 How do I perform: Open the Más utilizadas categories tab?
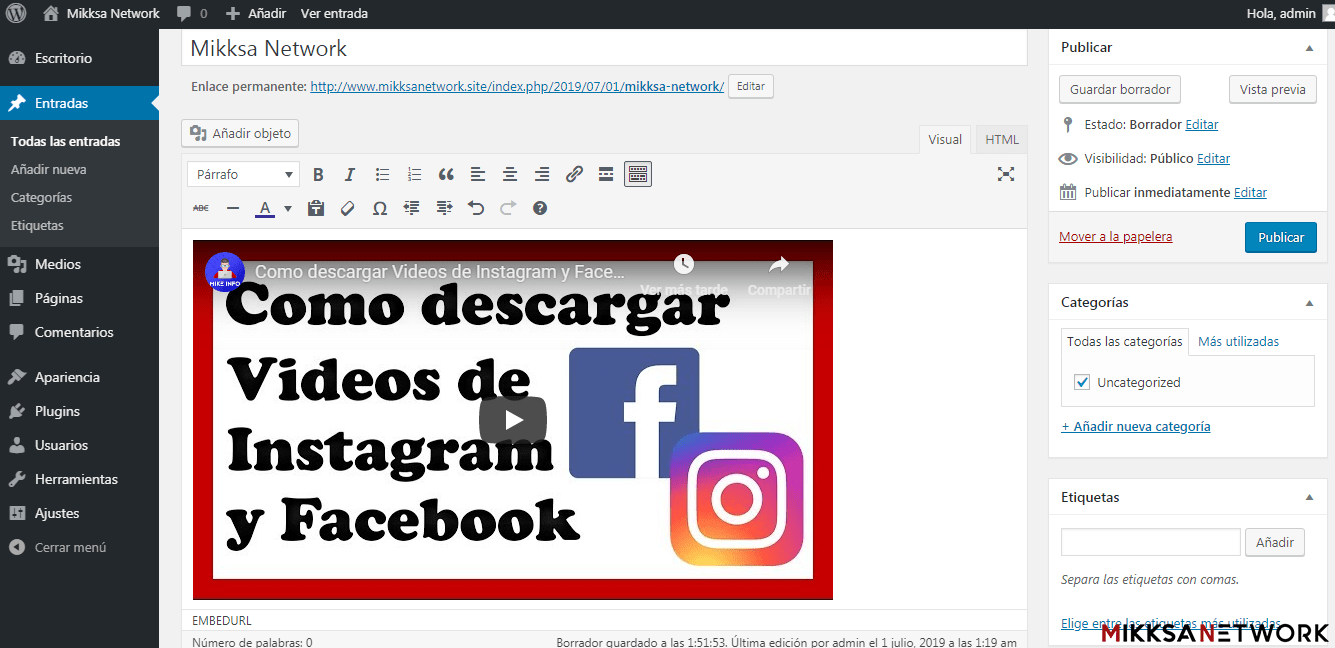1238,342
